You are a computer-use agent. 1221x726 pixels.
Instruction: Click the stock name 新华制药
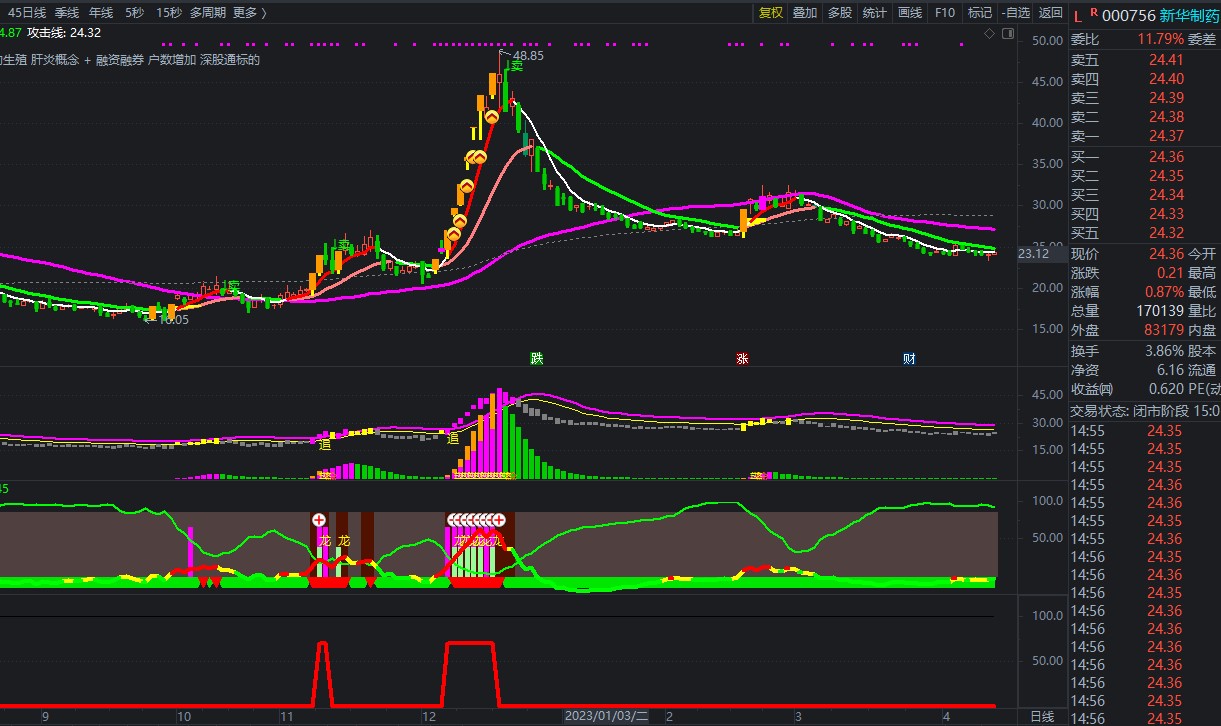point(1190,16)
